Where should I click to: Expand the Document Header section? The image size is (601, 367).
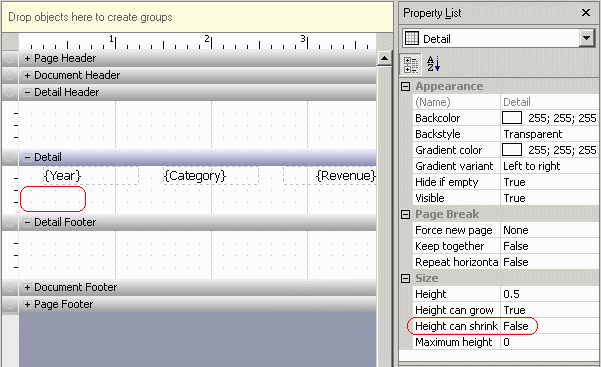(27, 75)
